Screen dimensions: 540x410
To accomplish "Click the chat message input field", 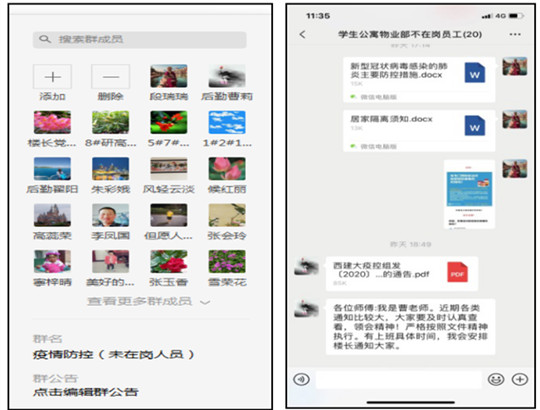I will [398, 380].
